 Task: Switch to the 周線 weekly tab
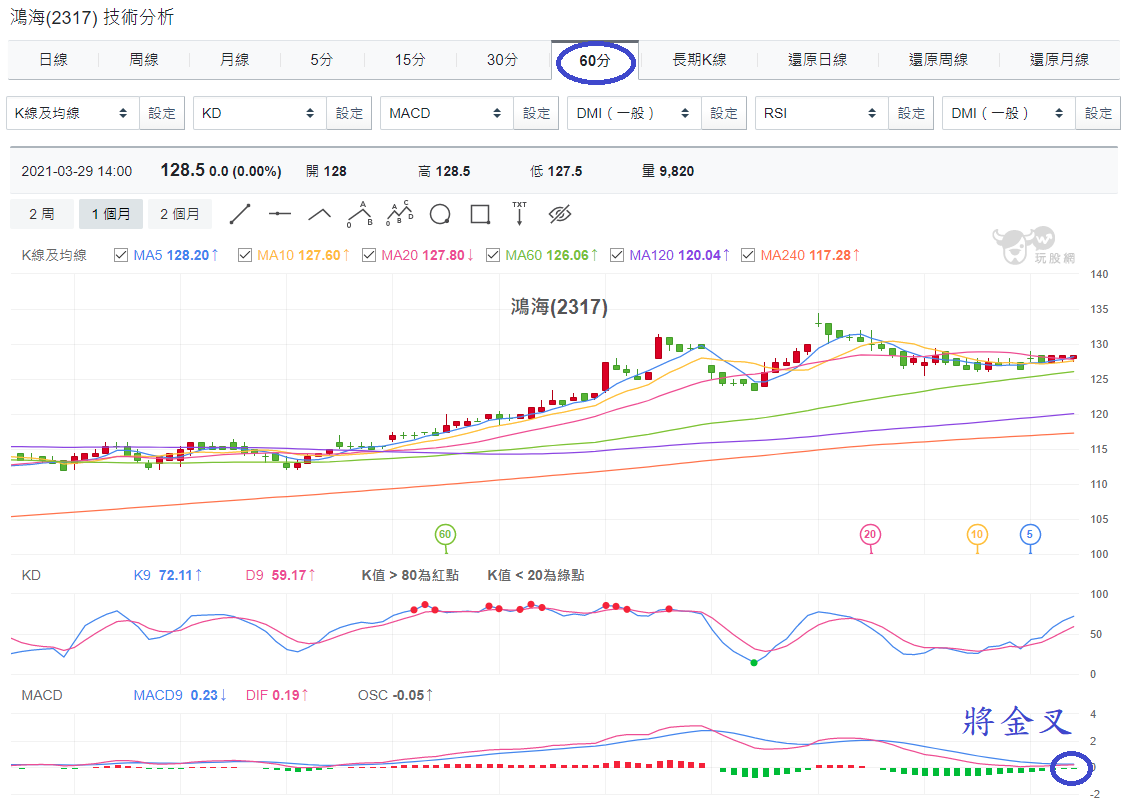click(x=143, y=60)
